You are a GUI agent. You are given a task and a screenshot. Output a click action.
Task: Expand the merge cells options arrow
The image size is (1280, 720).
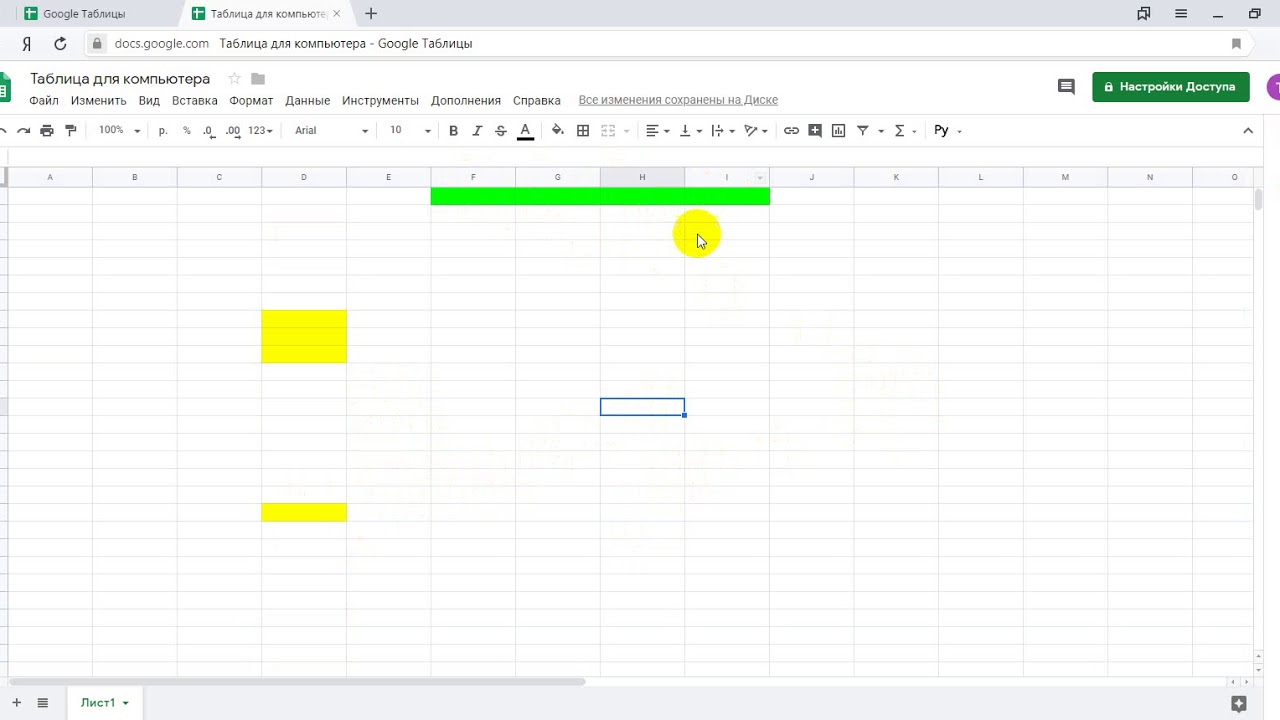pos(627,131)
